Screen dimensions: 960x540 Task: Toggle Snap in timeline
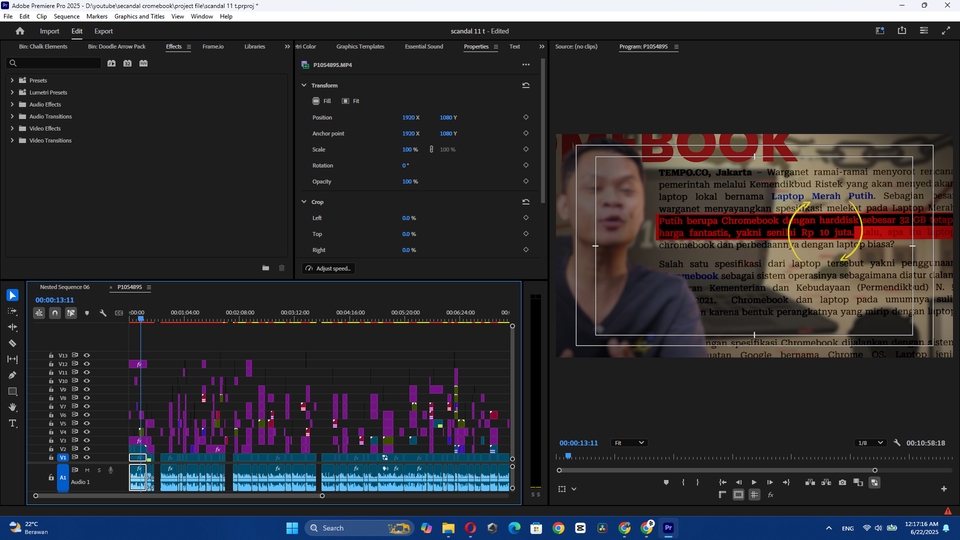click(55, 313)
